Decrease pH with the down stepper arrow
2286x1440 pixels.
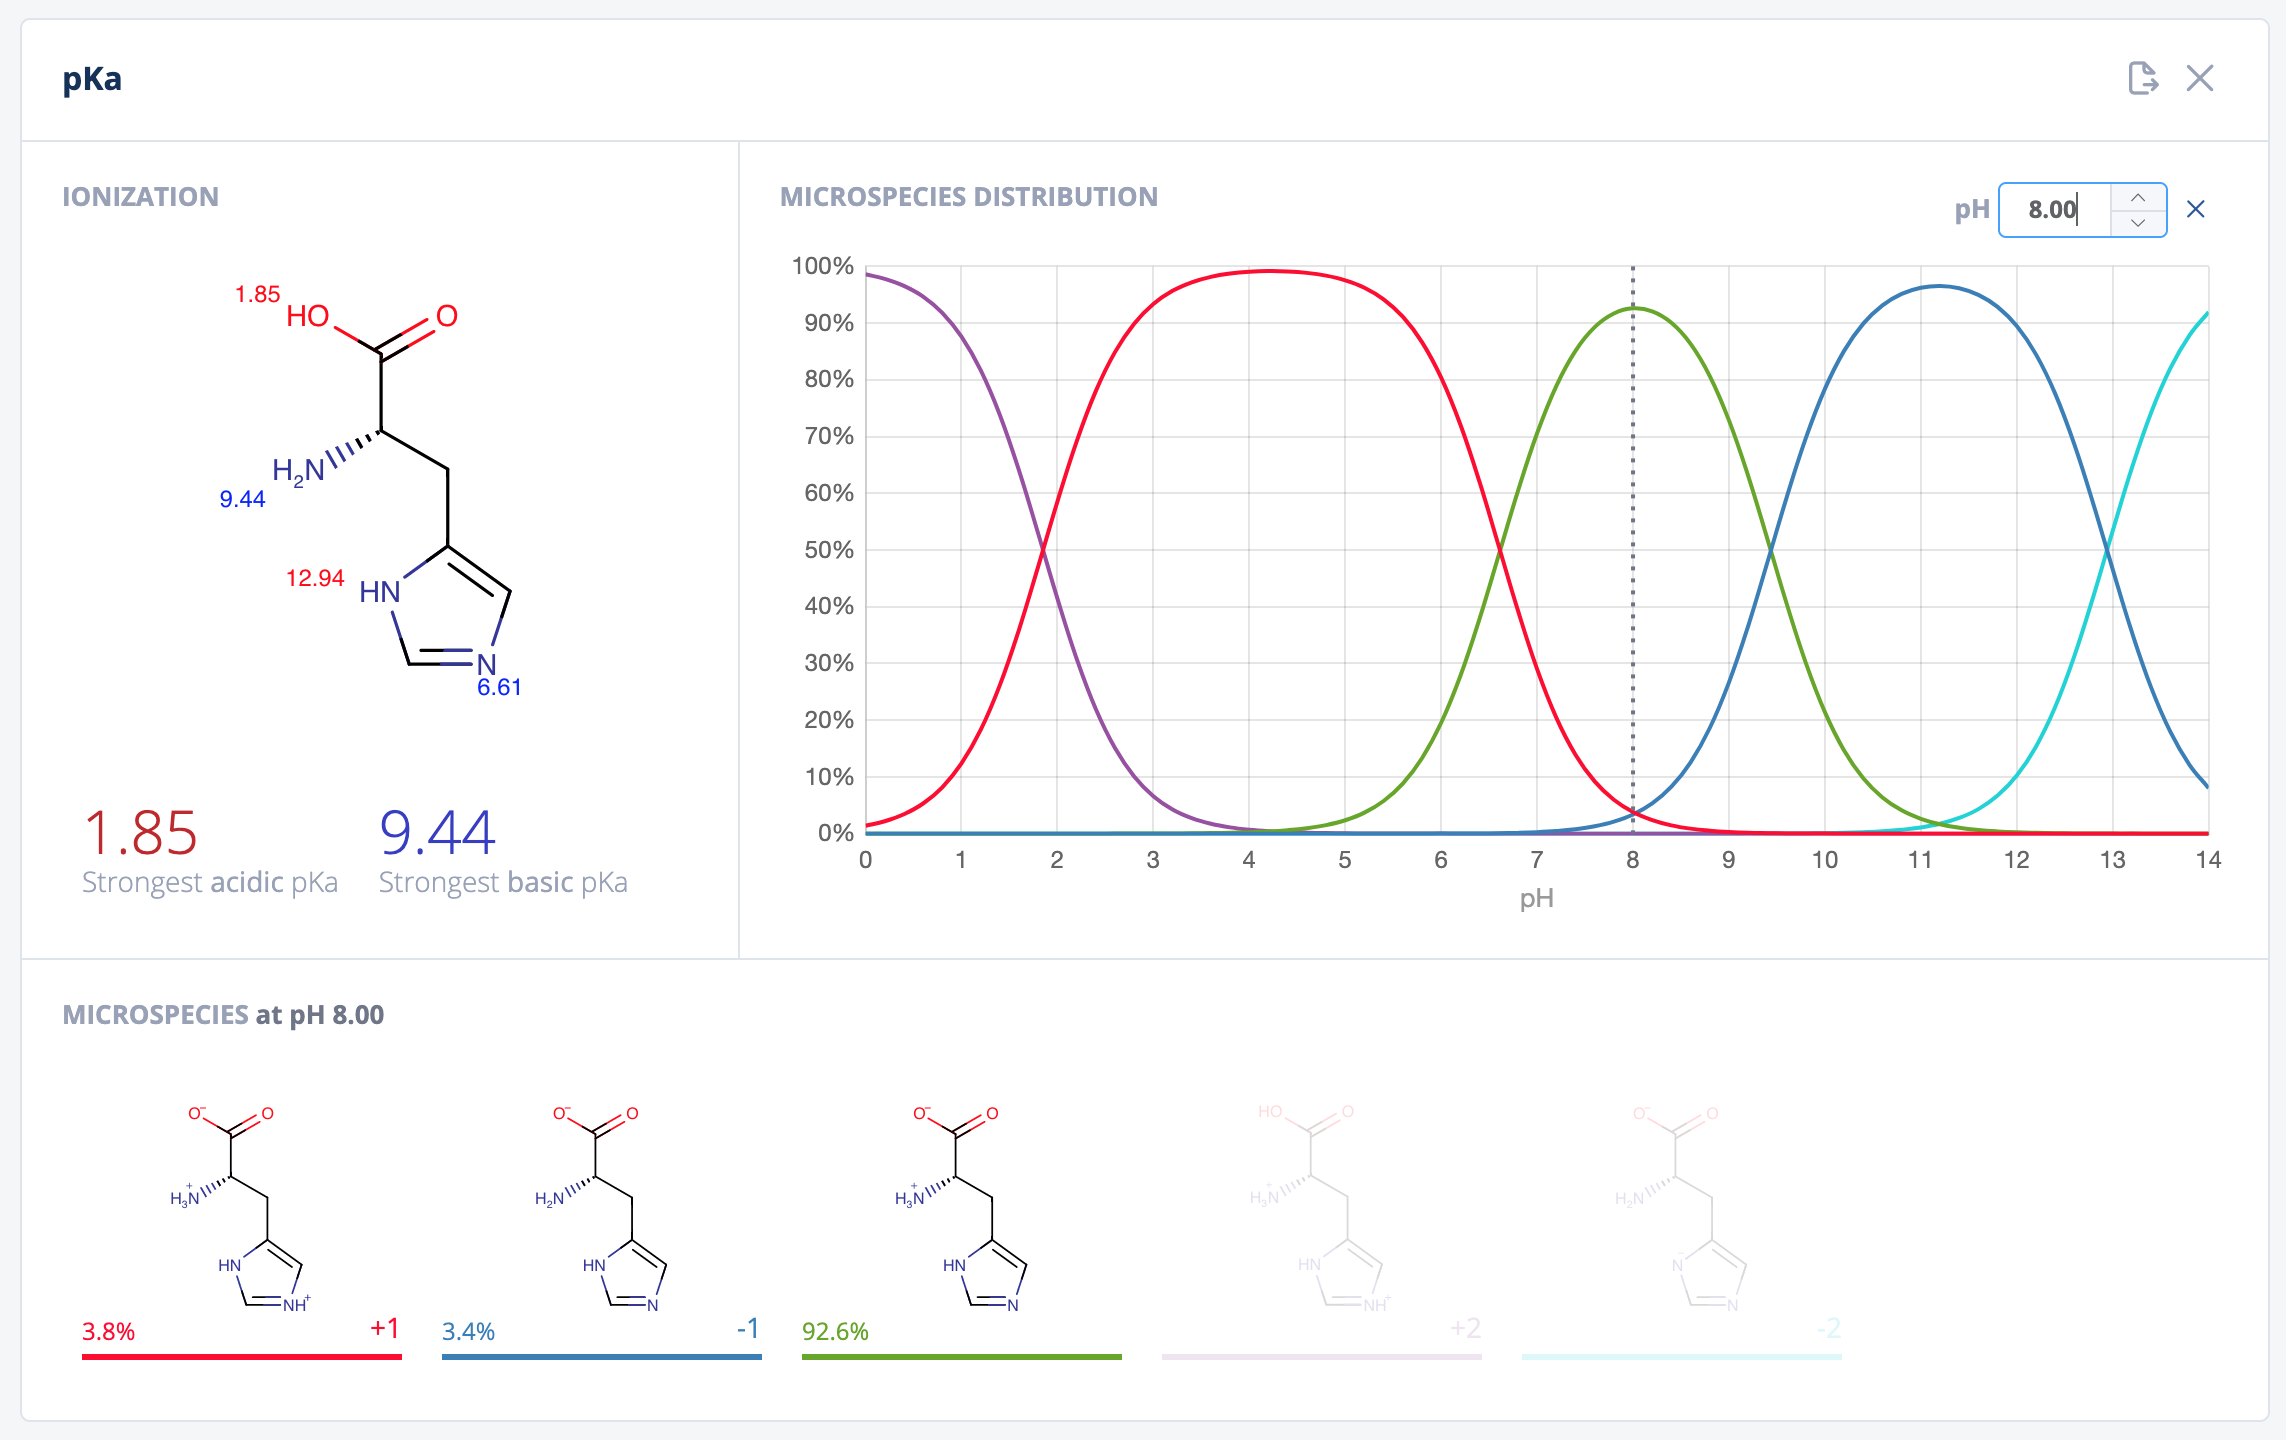click(x=2137, y=223)
